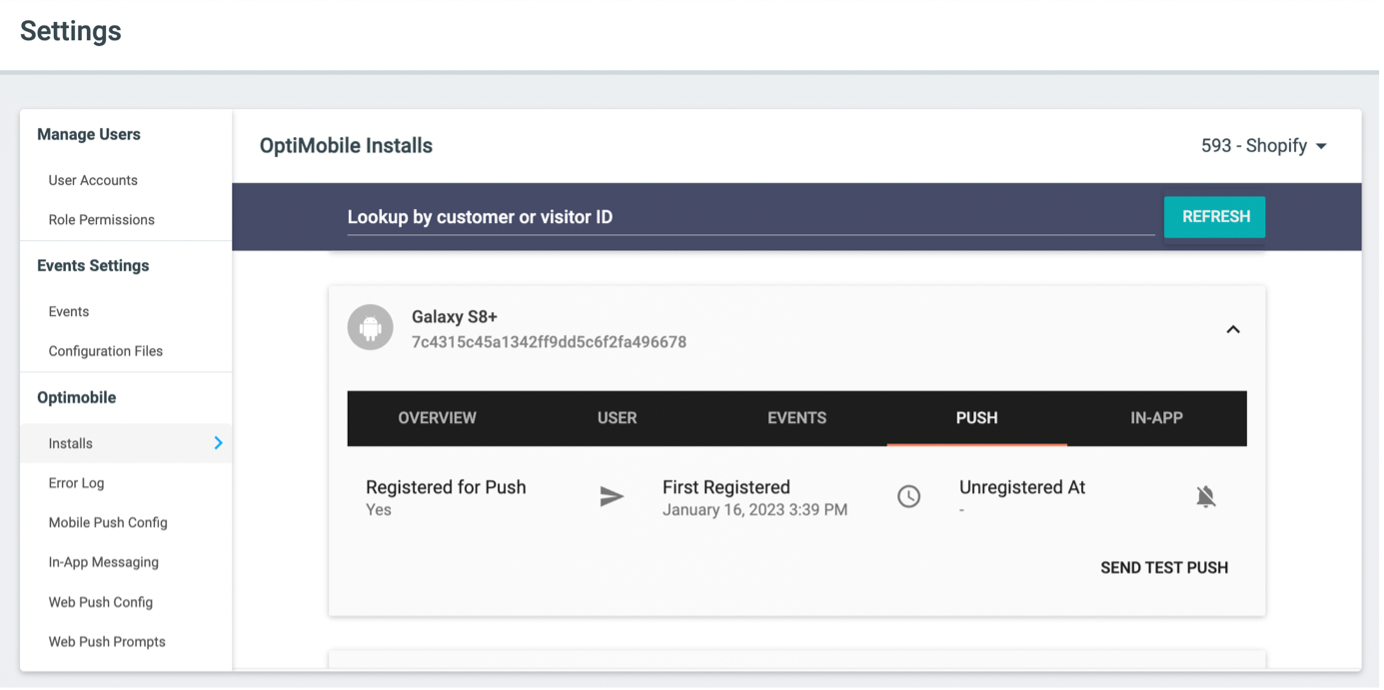Viewport: 1384px width, 690px height.
Task: Open the Events tab of the install
Action: (x=797, y=418)
